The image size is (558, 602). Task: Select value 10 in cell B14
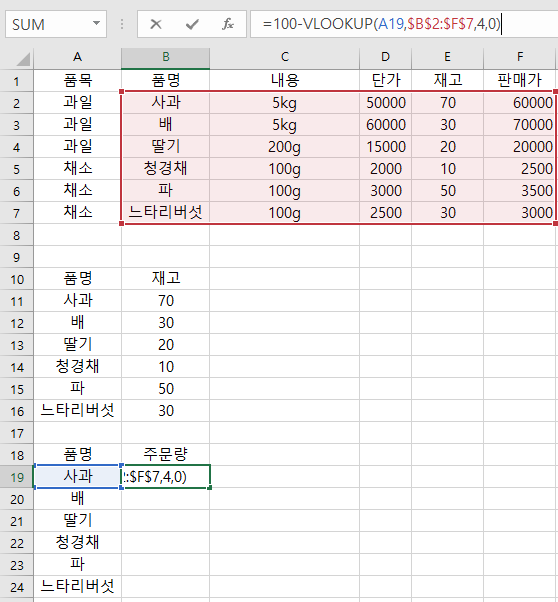pos(166,367)
